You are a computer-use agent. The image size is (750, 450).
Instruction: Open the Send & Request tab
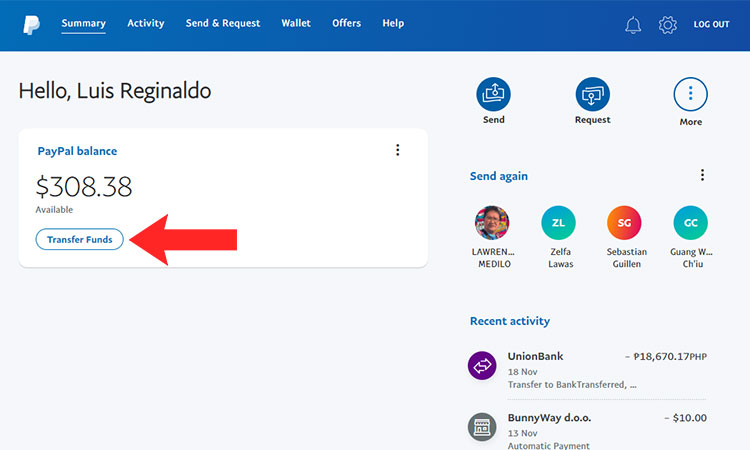[223, 23]
